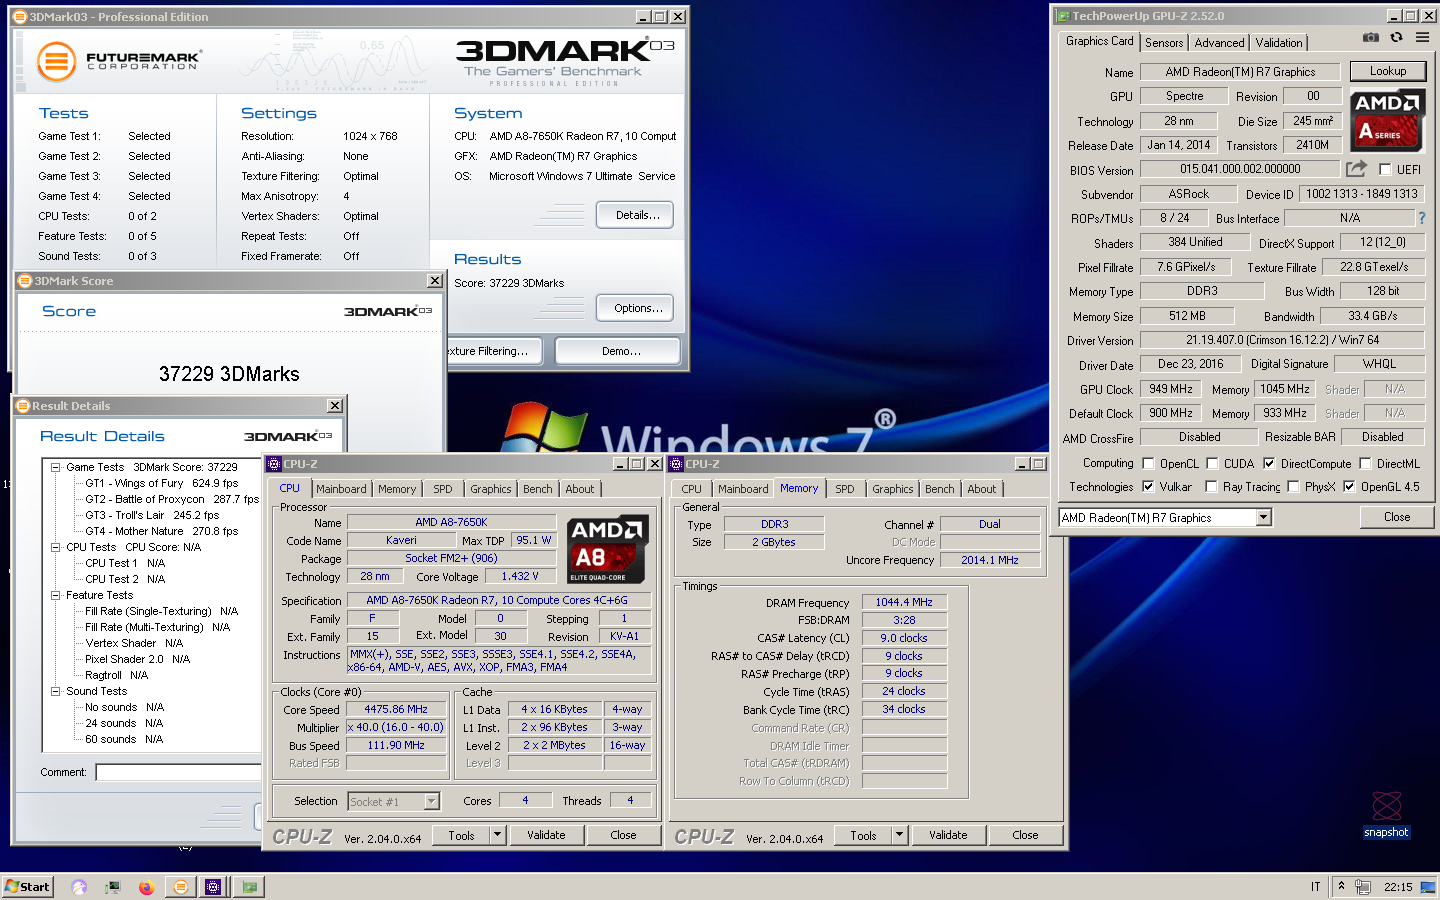Click the GPU-Z title bar icon
This screenshot has height=900, width=1440.
pyautogui.click(x=1064, y=16)
